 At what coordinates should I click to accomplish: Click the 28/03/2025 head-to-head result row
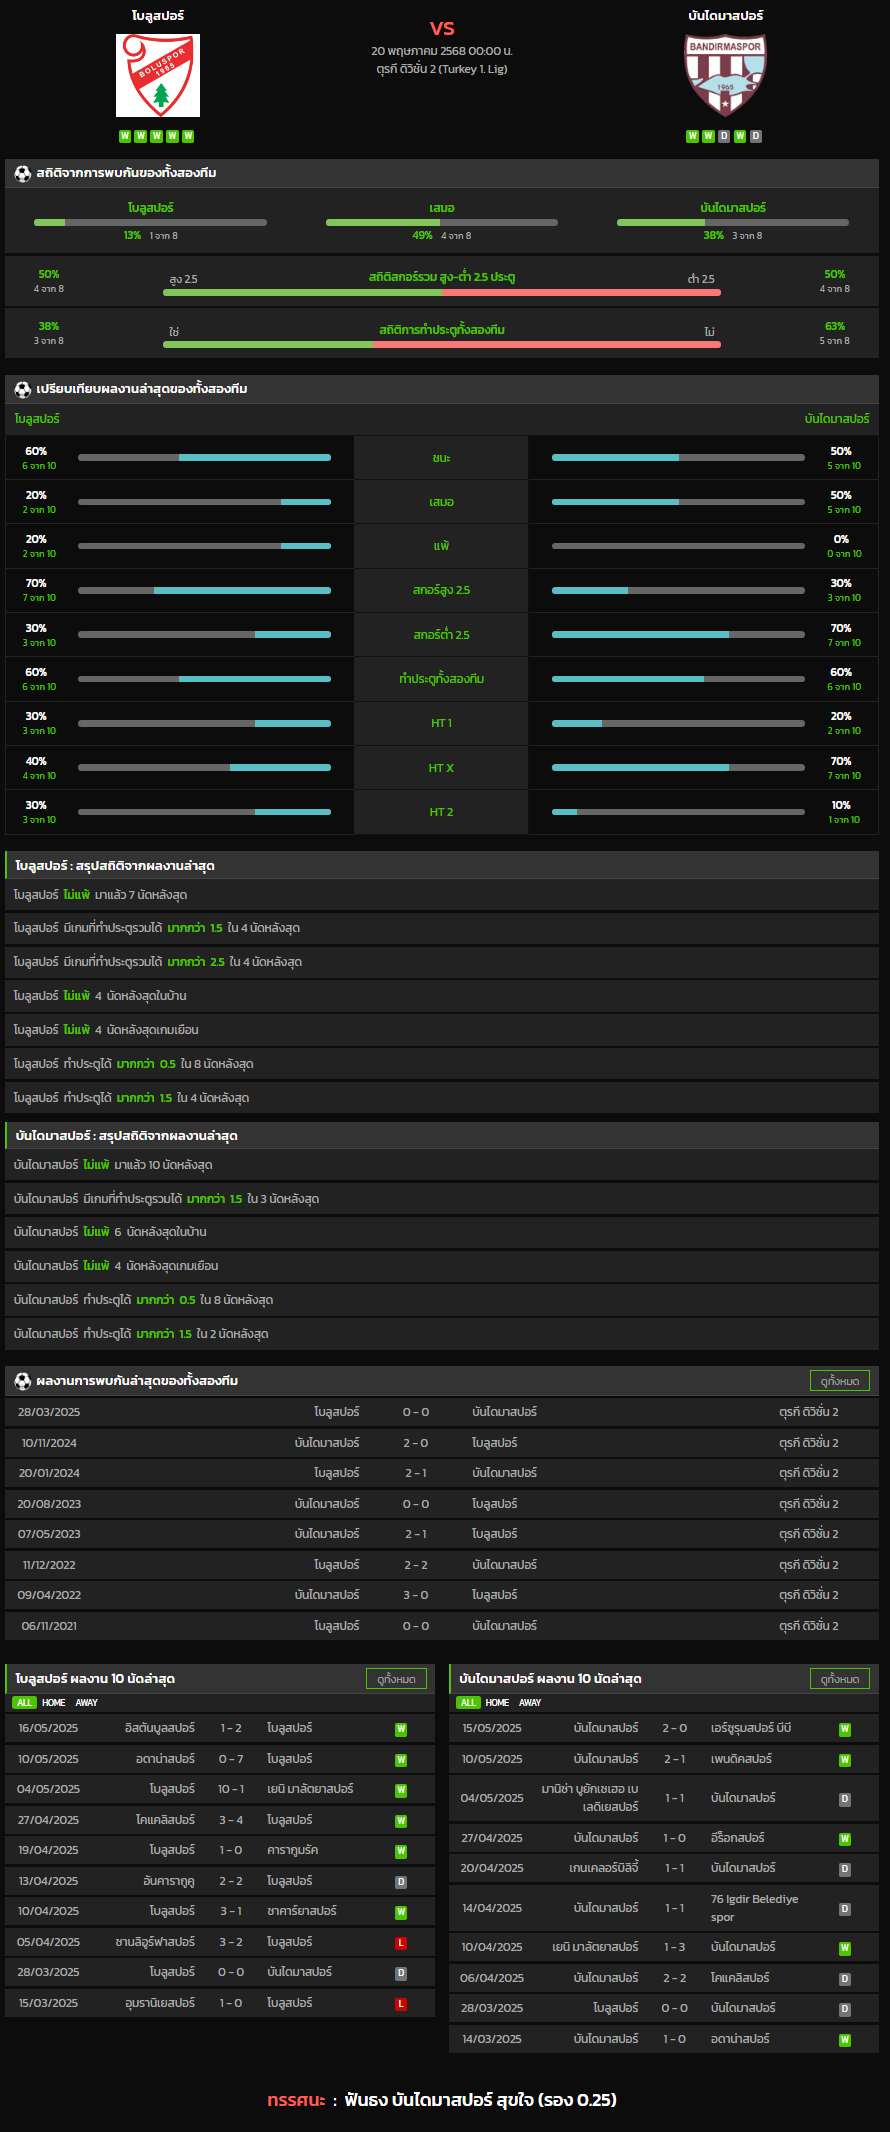(x=442, y=1412)
